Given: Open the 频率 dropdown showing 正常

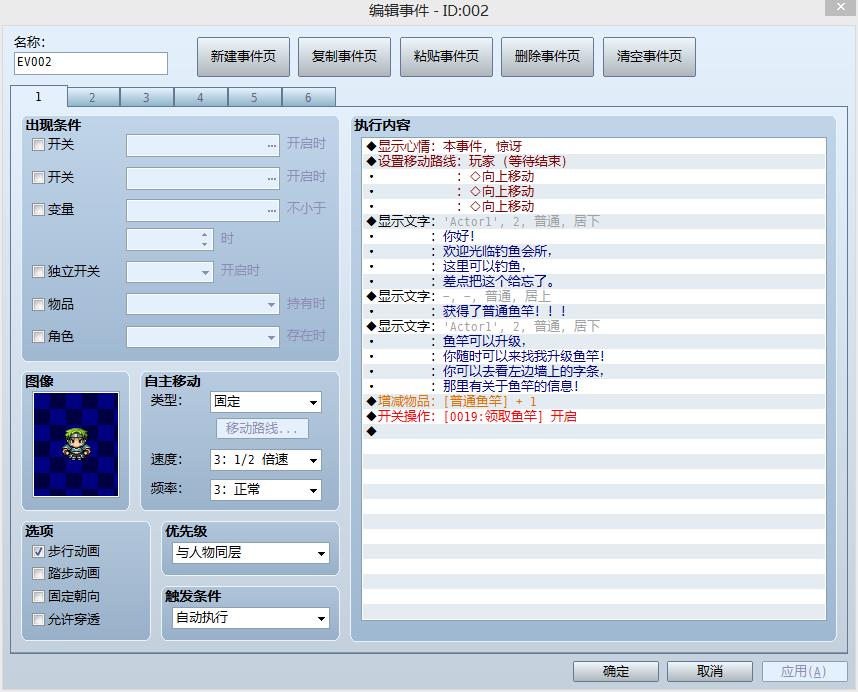Looking at the screenshot, I should pyautogui.click(x=266, y=490).
